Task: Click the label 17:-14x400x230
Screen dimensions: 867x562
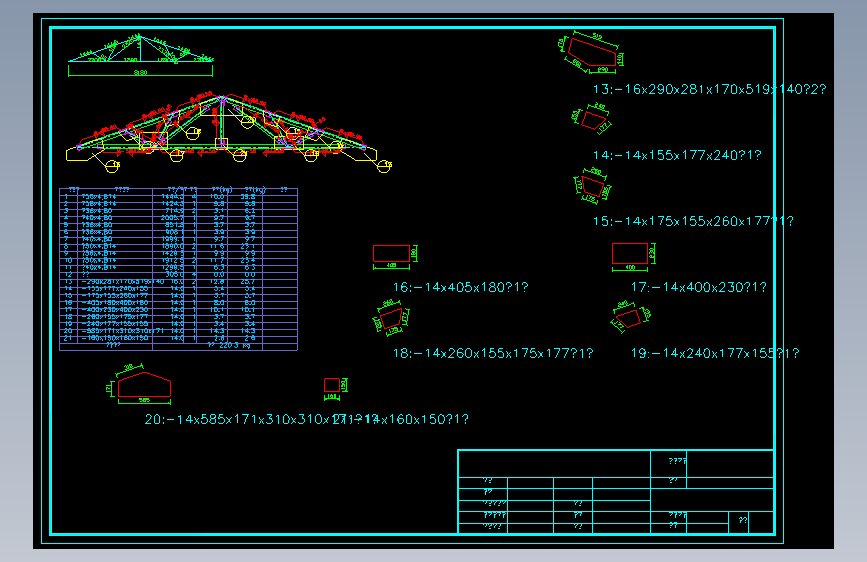Action: pyautogui.click(x=698, y=287)
